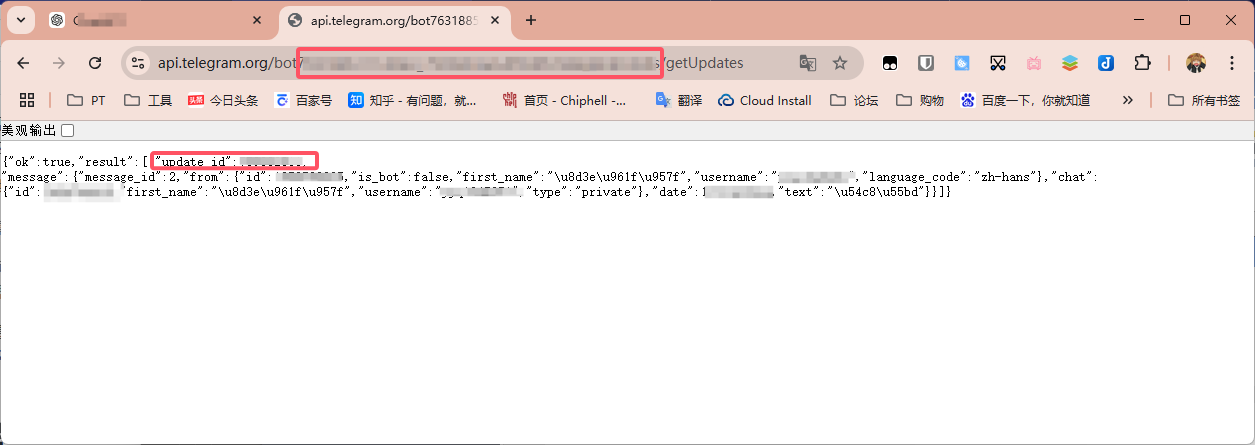The height and width of the screenshot is (445, 1255).
Task: Click the Bitwarden shield extension icon
Action: click(926, 63)
